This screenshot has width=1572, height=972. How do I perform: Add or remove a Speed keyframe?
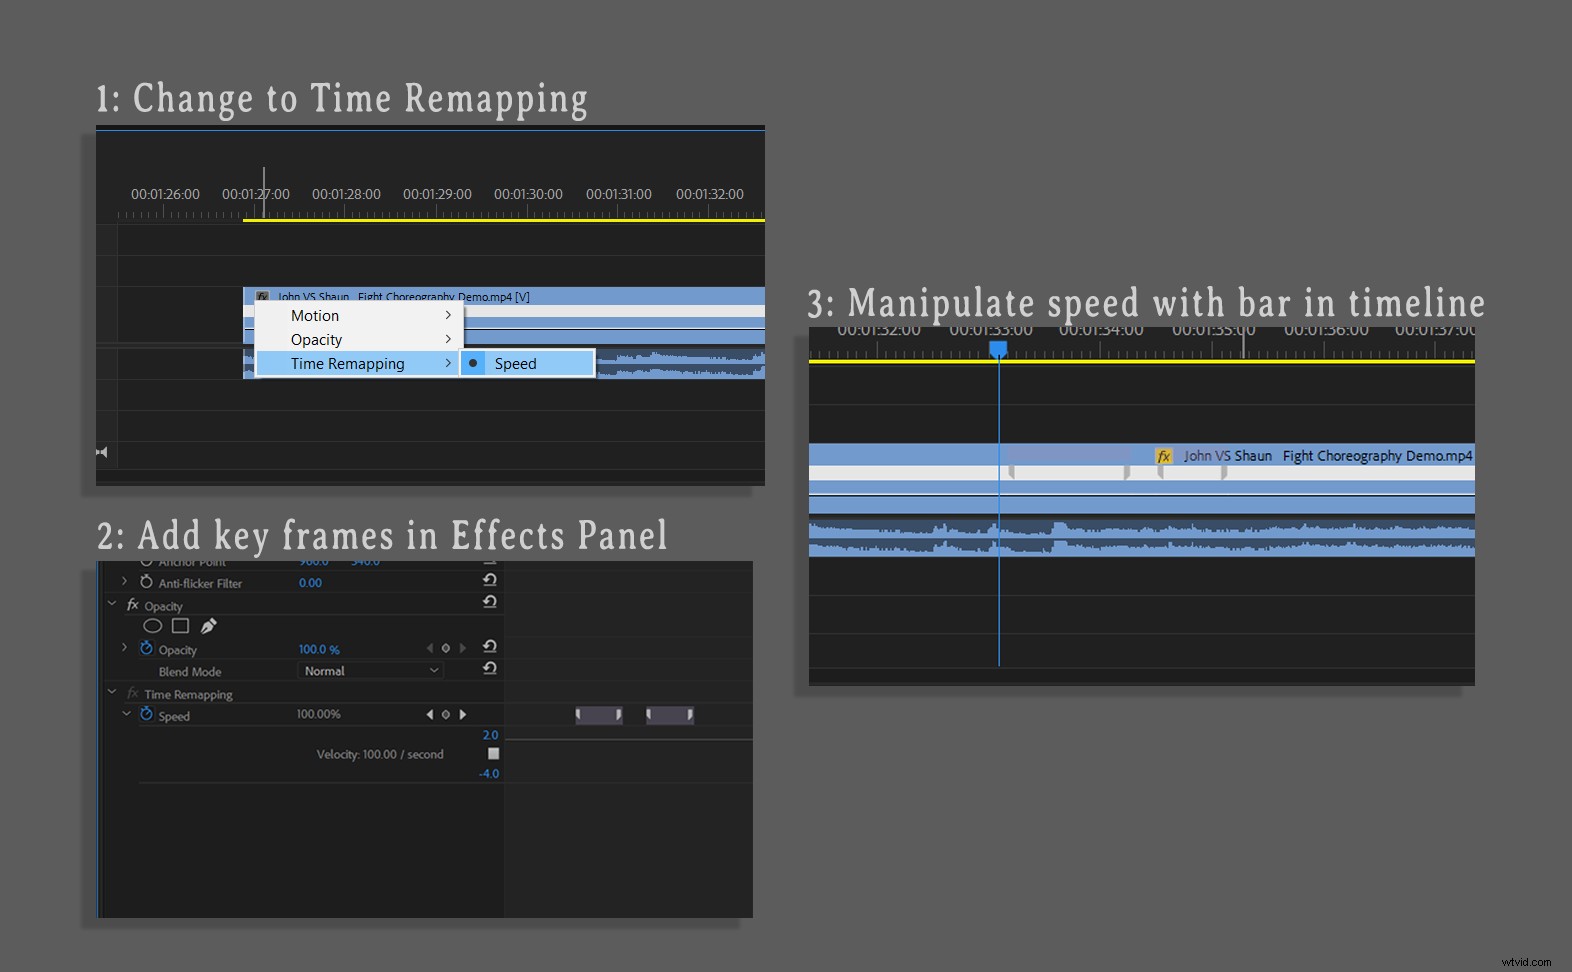tap(446, 714)
